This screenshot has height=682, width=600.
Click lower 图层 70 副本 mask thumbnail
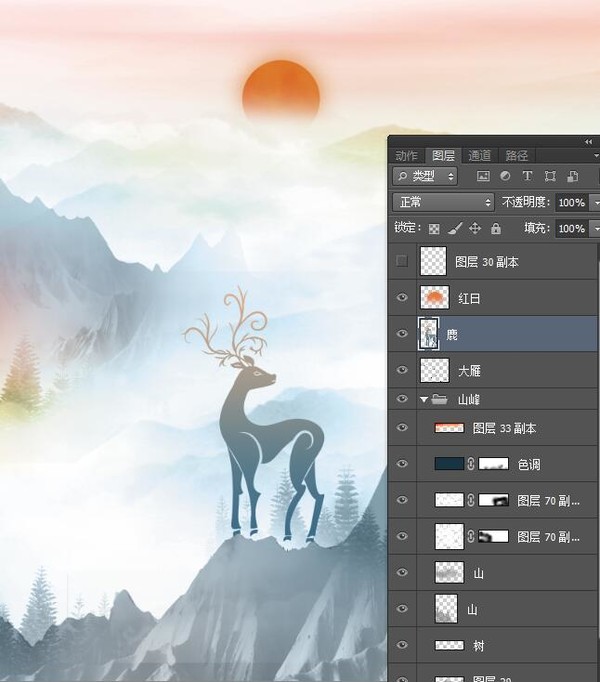pyautogui.click(x=493, y=536)
